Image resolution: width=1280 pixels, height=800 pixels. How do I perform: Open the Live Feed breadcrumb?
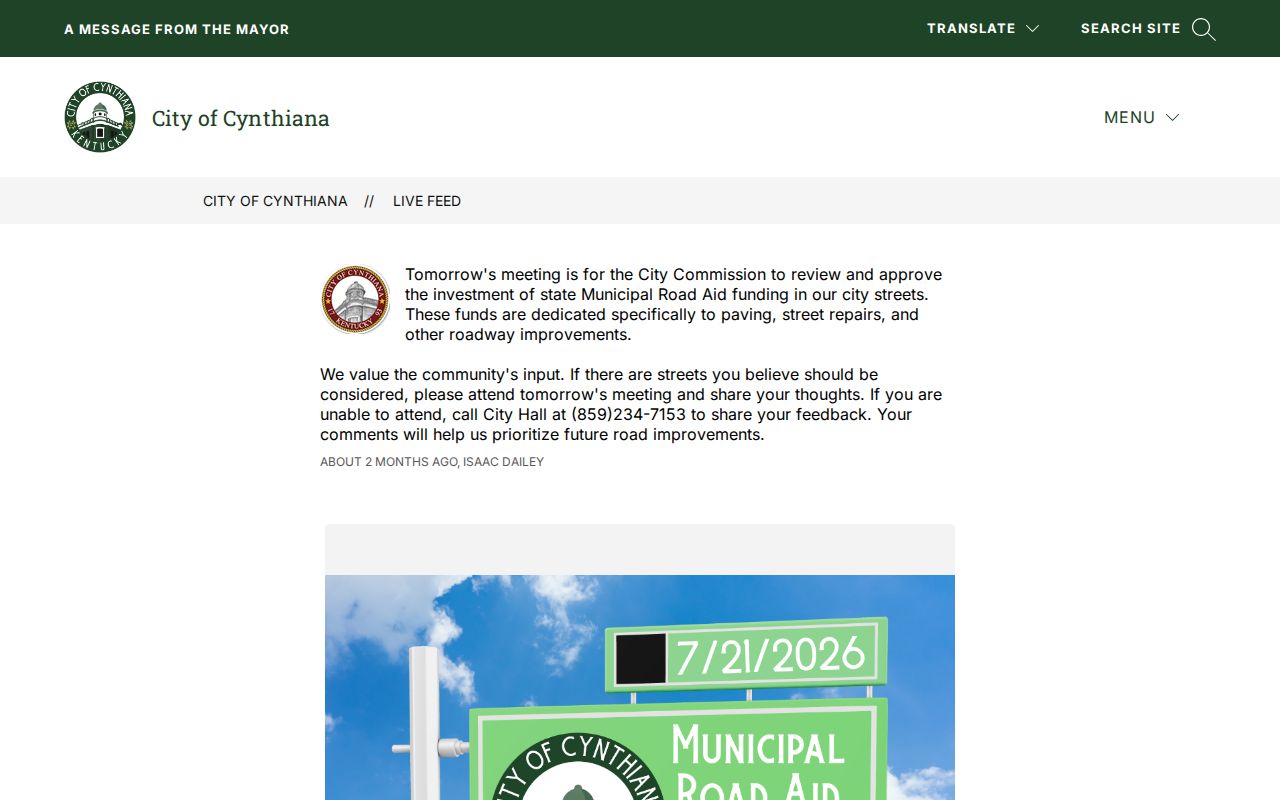click(427, 201)
